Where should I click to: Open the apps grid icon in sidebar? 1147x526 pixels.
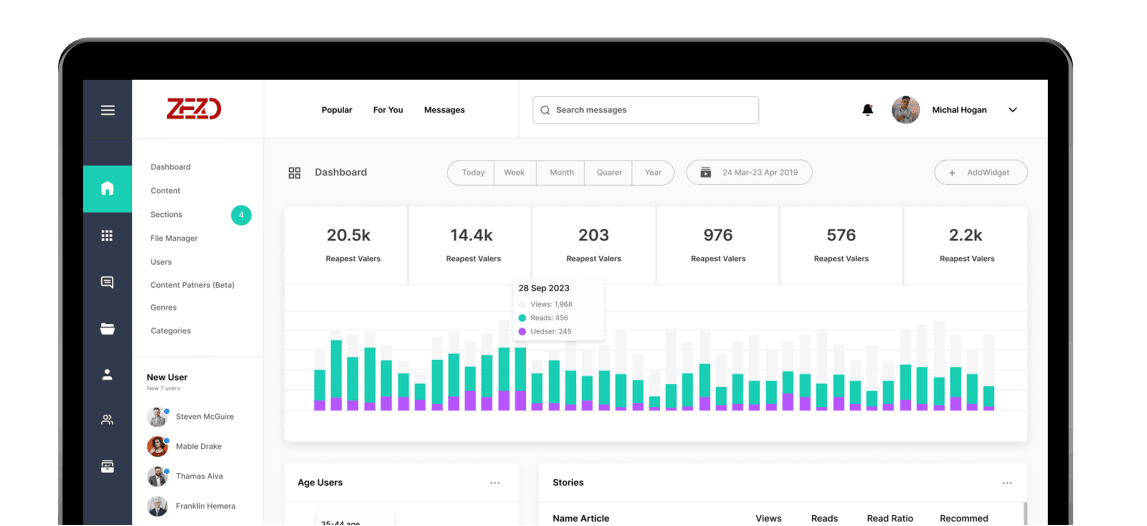(x=107, y=236)
